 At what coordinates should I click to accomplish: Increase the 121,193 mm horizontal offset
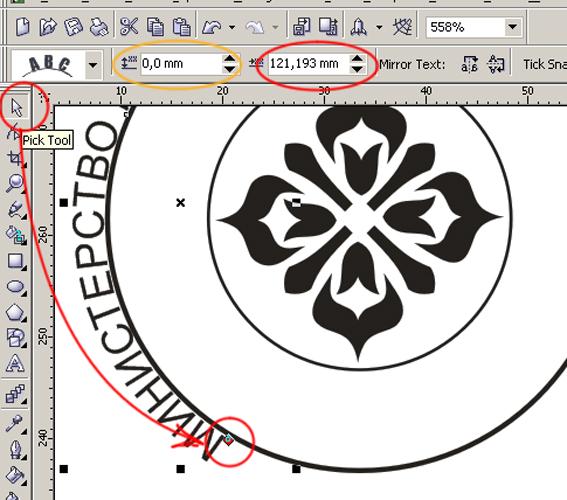(357, 59)
